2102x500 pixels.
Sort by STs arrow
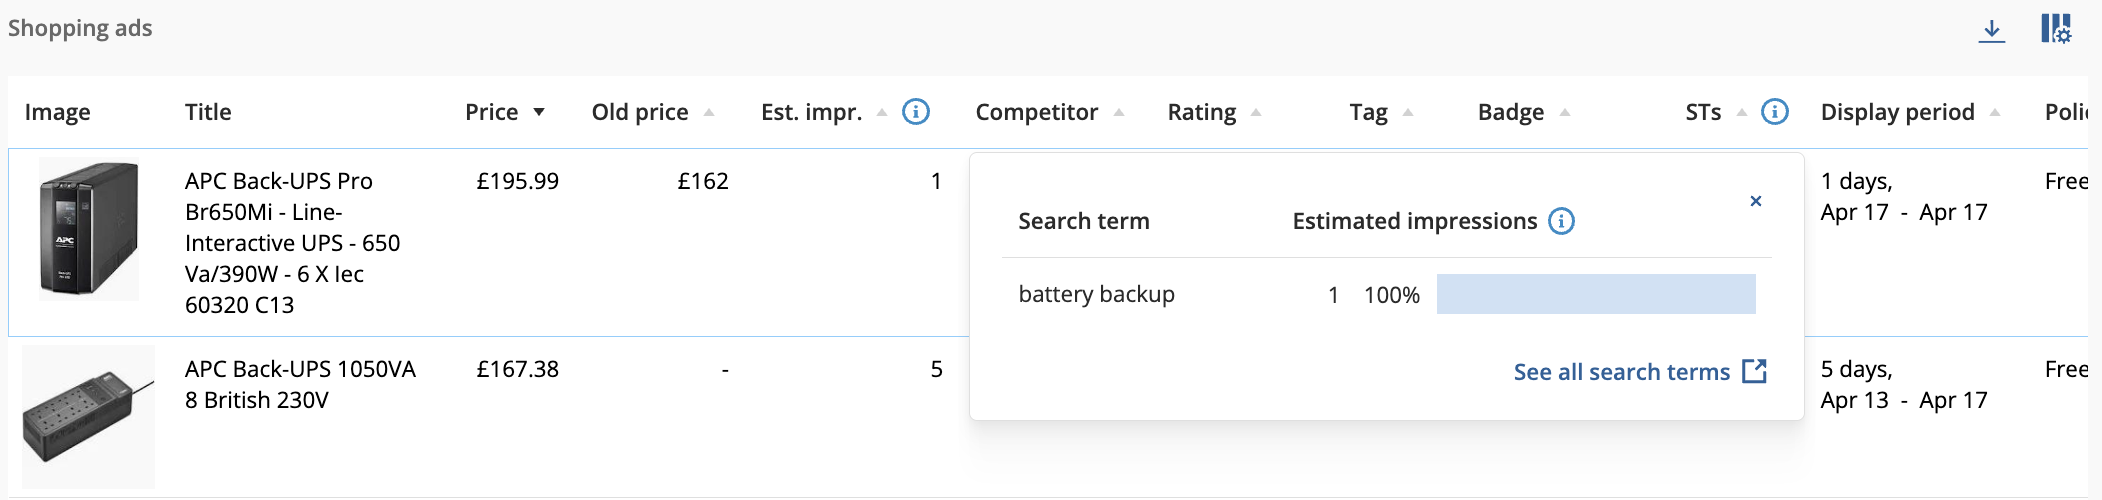(1741, 112)
